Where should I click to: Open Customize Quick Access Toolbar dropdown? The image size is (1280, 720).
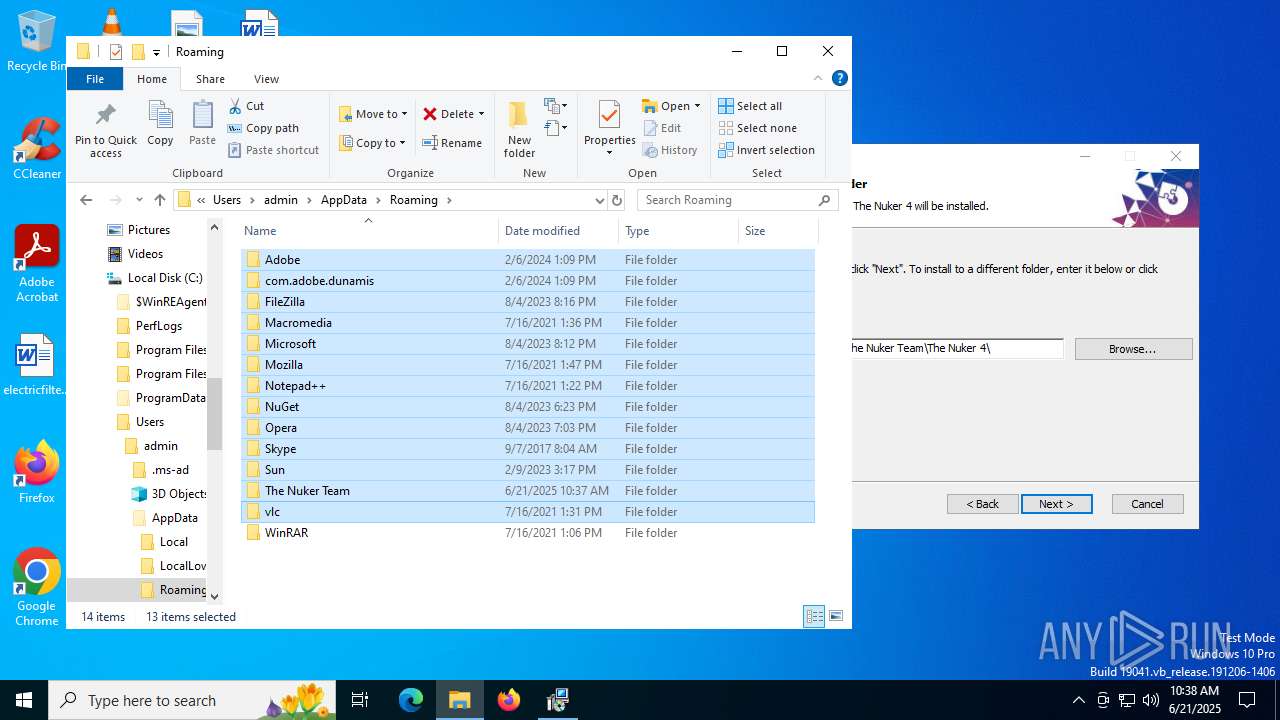point(156,52)
